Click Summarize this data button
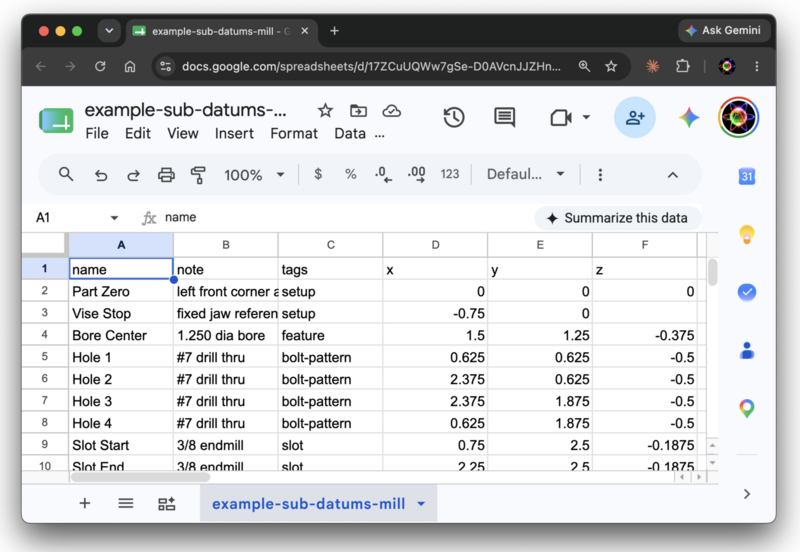Viewport: 800px width, 552px height. tap(618, 218)
